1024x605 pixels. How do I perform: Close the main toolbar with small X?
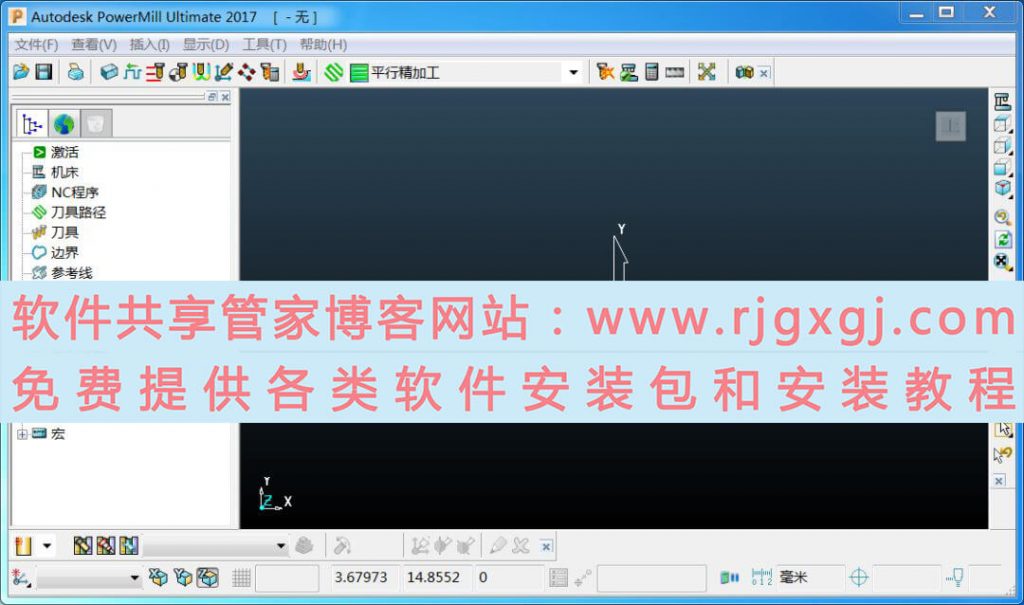pyautogui.click(x=764, y=73)
